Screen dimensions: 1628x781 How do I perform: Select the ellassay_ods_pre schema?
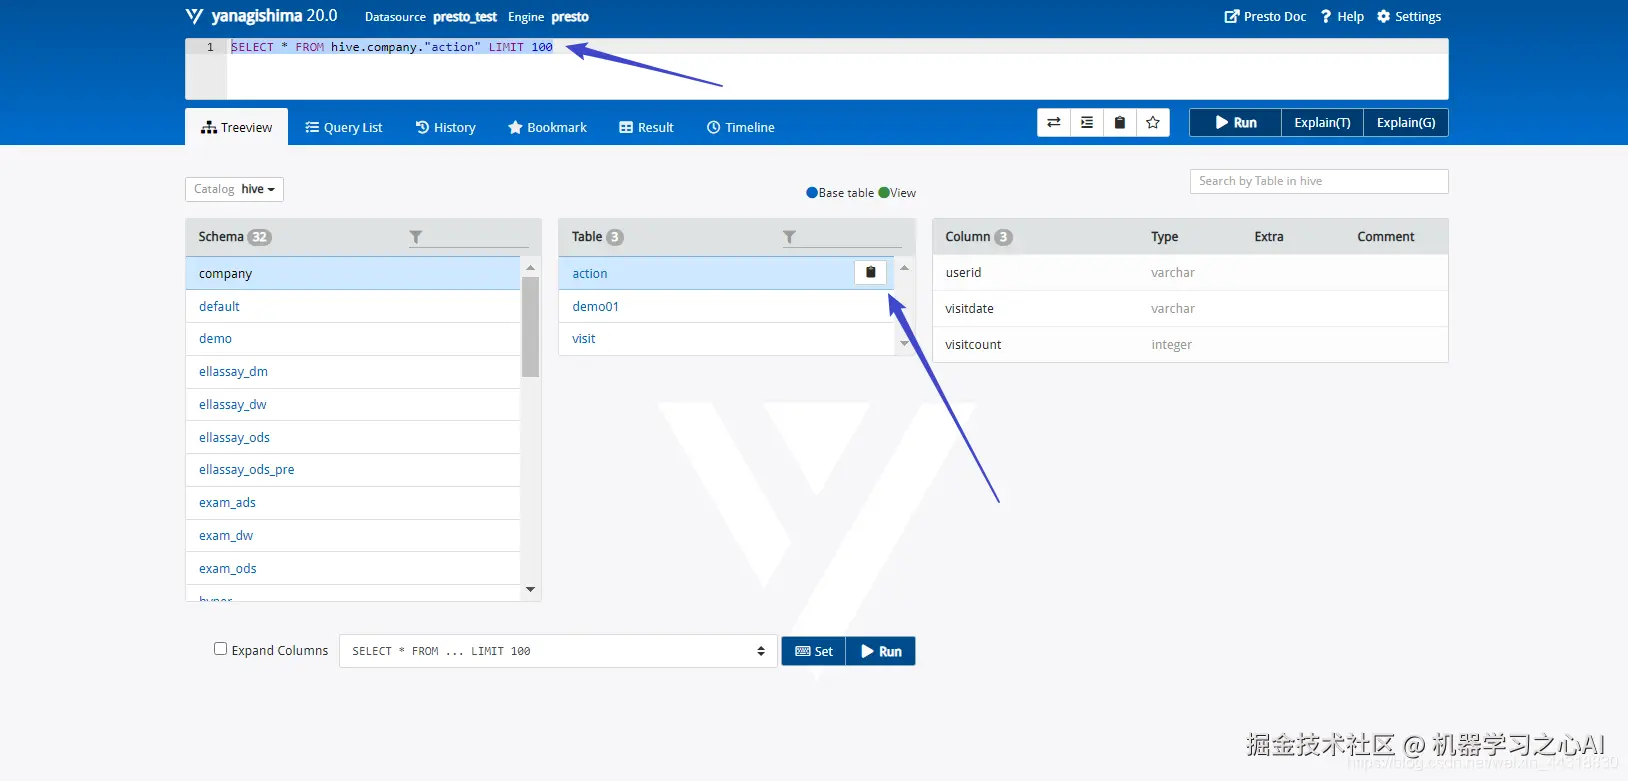[x=353, y=470]
